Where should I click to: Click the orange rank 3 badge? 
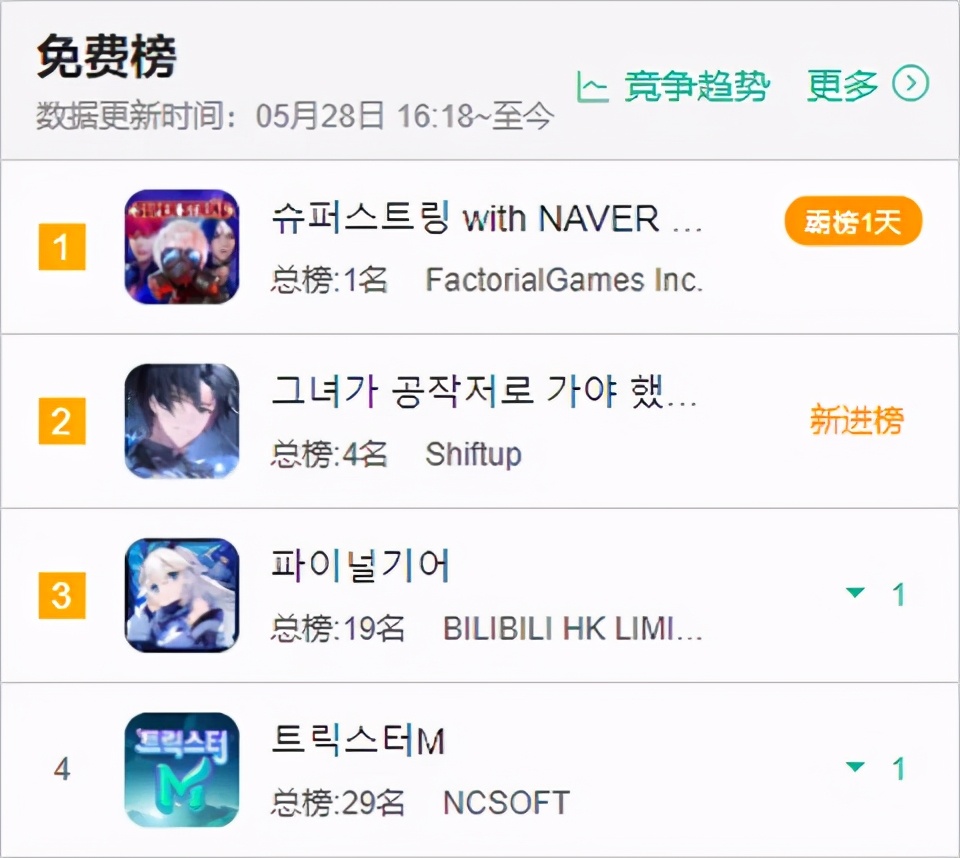(62, 595)
